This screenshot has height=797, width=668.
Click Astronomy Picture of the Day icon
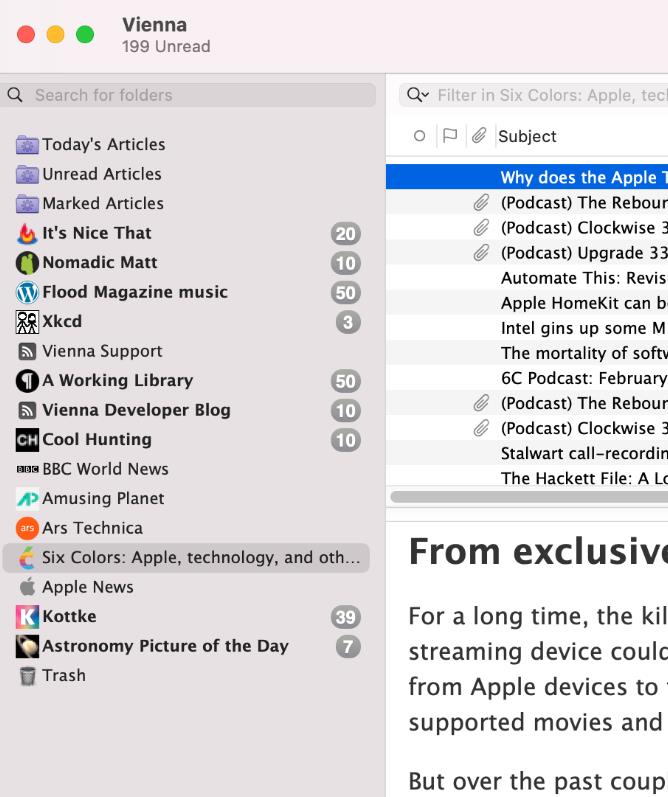[27, 646]
